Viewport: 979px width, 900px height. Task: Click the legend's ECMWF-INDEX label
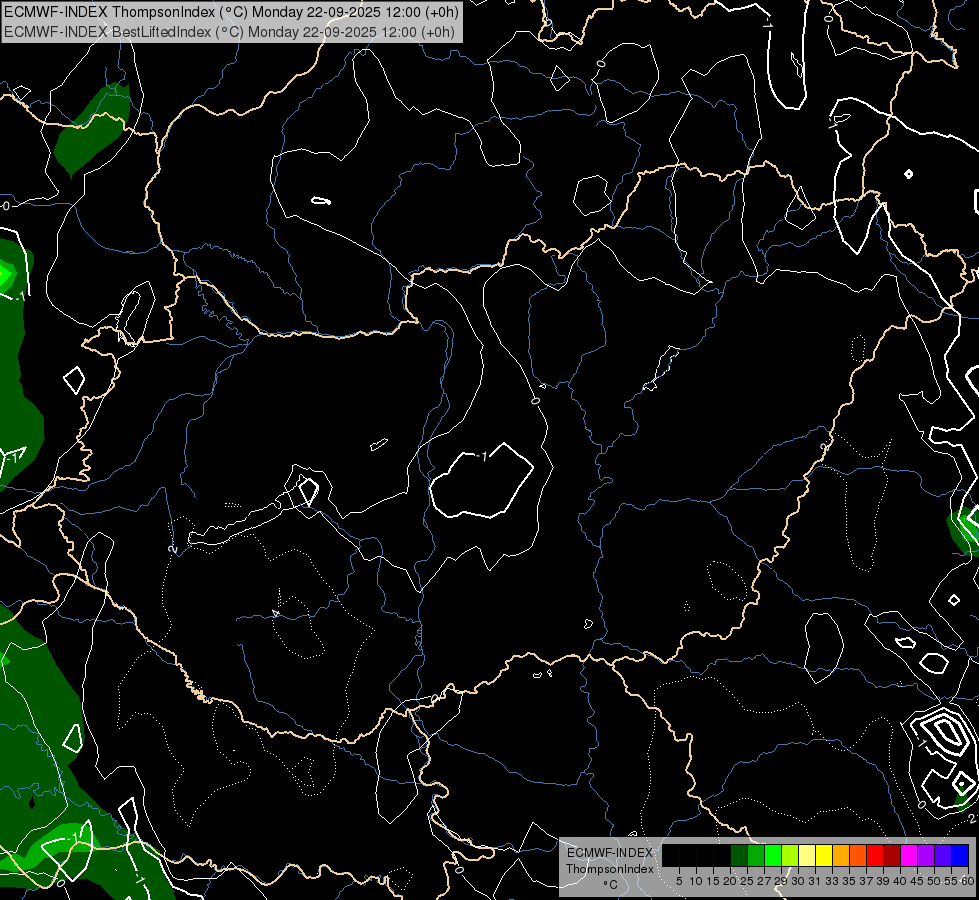coord(609,853)
